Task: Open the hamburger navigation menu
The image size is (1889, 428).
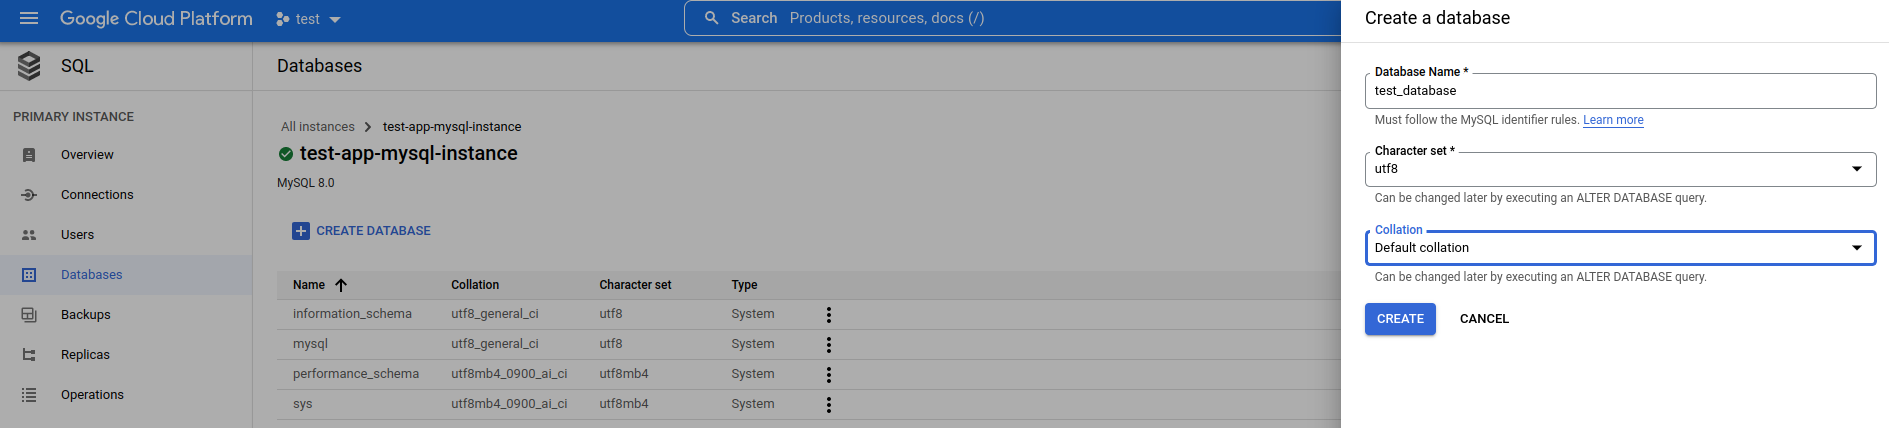Action: (x=29, y=18)
